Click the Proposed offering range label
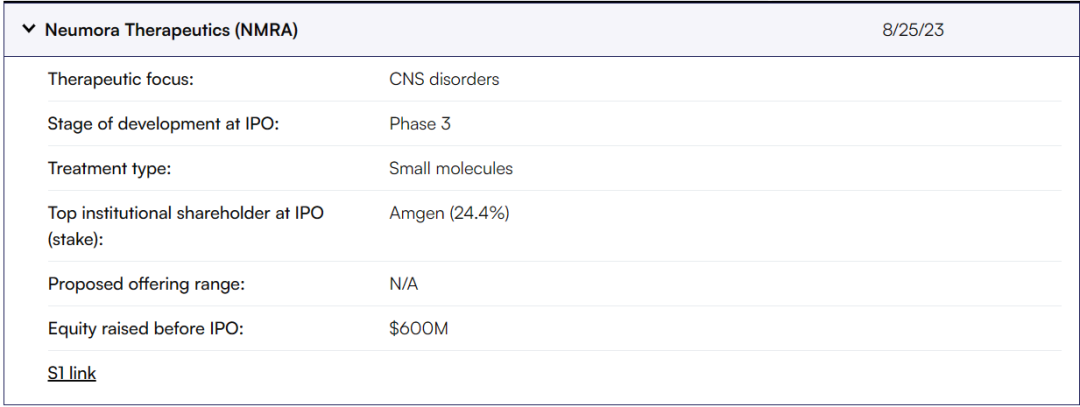The height and width of the screenshot is (407, 1080). 146,284
